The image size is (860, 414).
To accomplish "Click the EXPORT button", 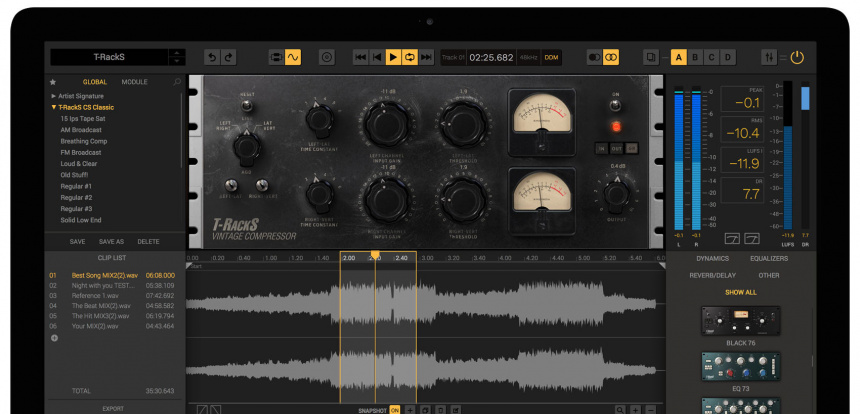I will [x=113, y=409].
